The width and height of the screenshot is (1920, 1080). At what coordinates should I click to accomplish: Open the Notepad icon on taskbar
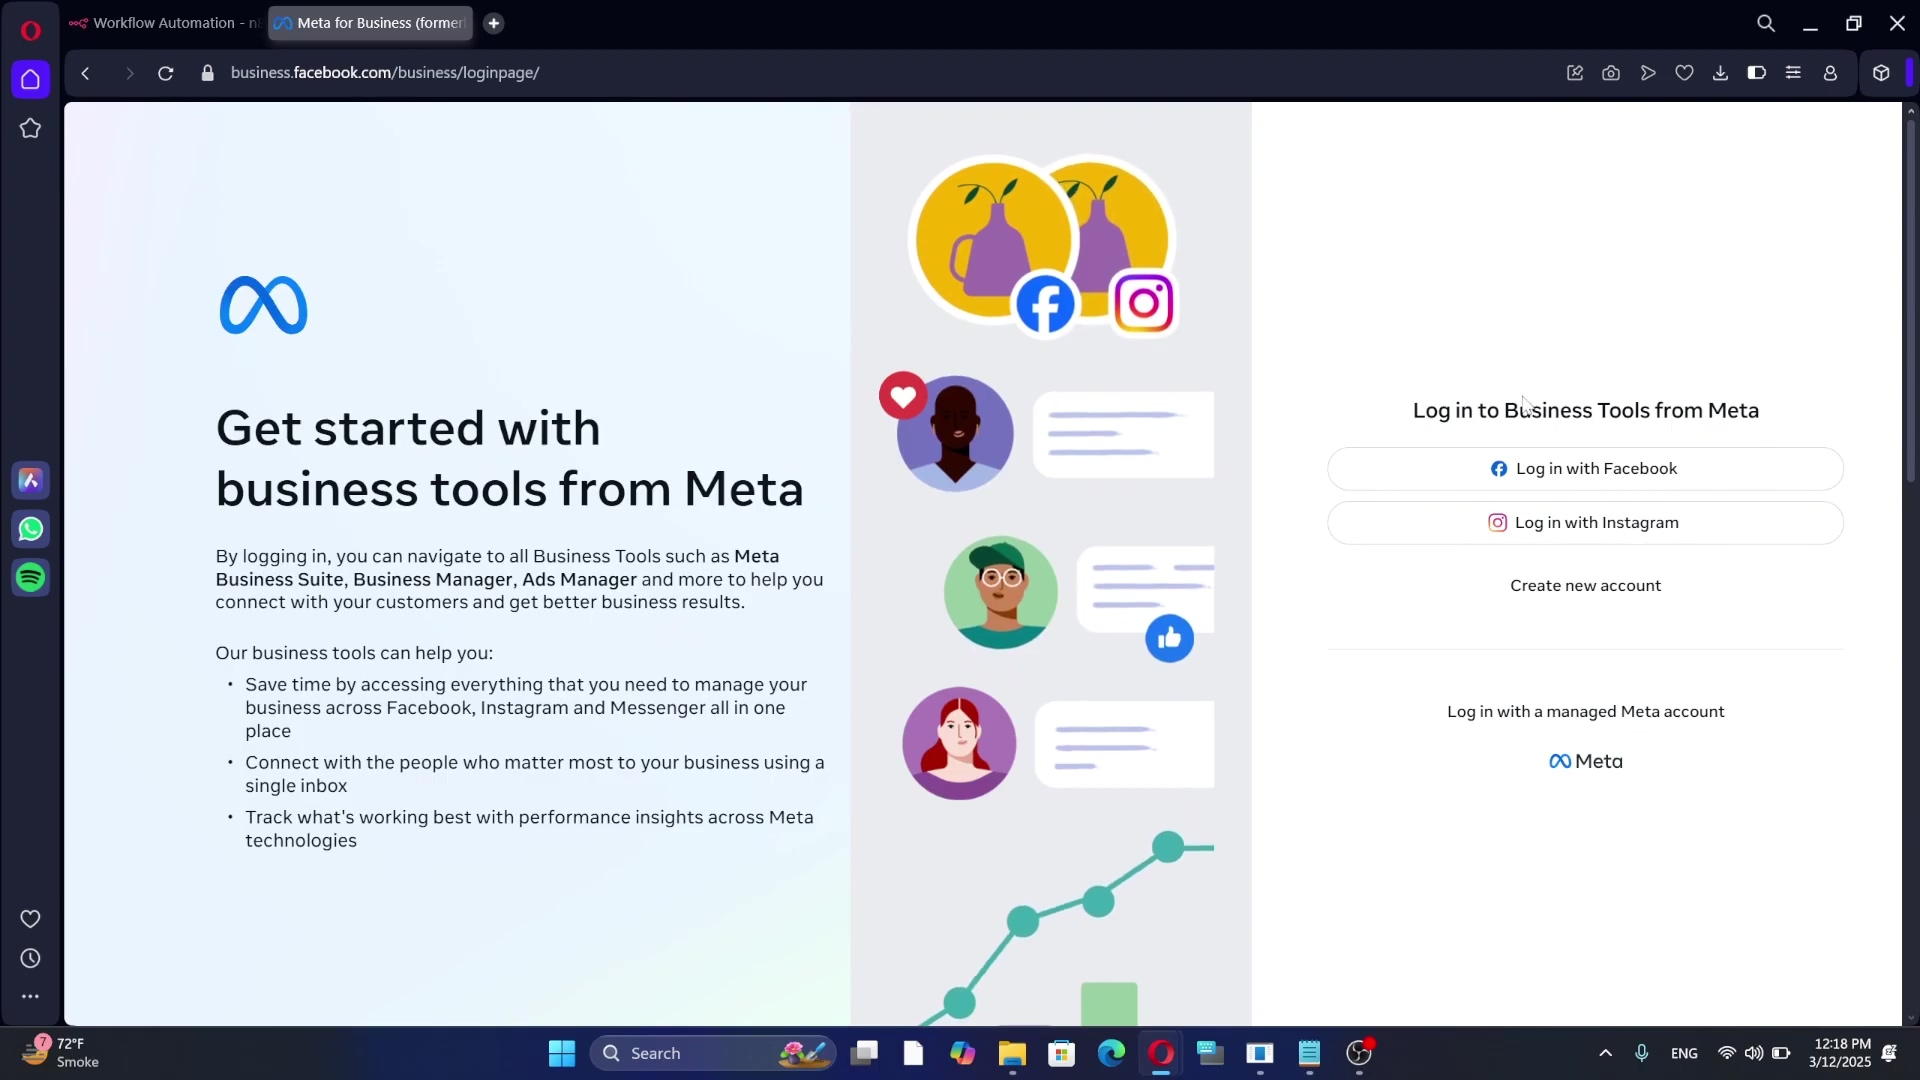(x=1309, y=1053)
